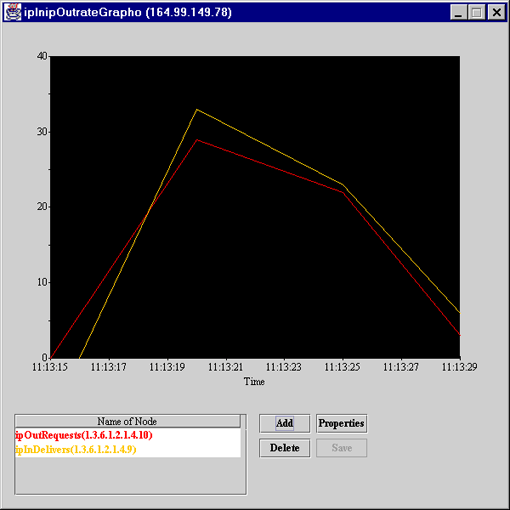Click the 11:13:21 time axis label
This screenshot has width=510, height=510.
coord(225,367)
